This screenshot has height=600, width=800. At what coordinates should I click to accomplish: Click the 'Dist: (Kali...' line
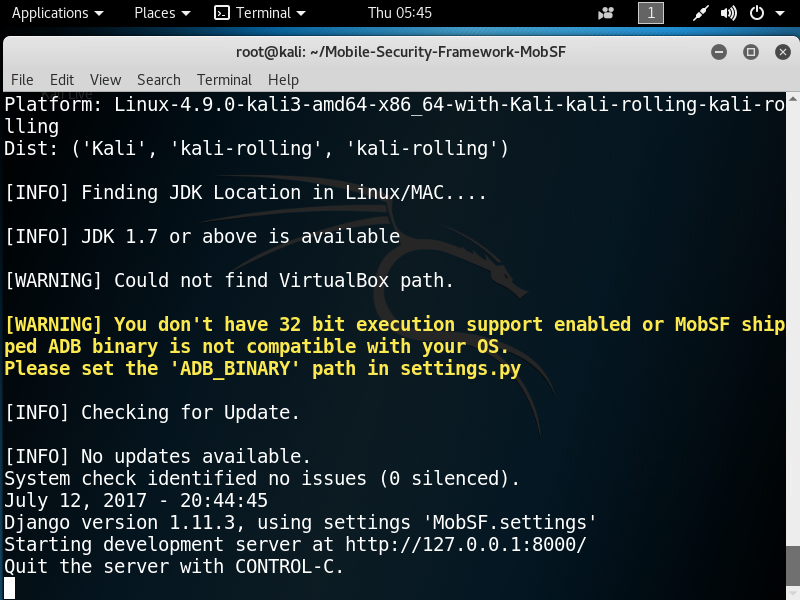pos(257,148)
